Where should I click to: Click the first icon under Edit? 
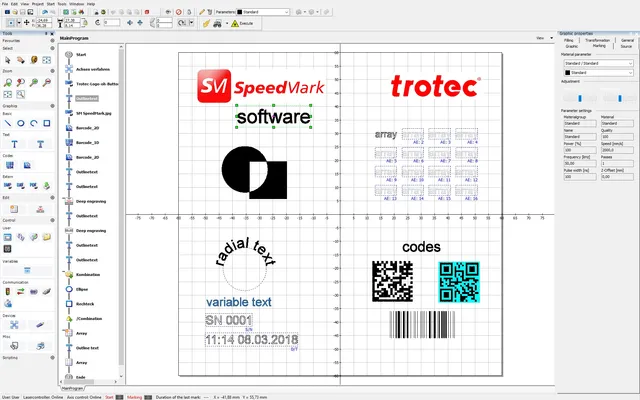pos(14,209)
